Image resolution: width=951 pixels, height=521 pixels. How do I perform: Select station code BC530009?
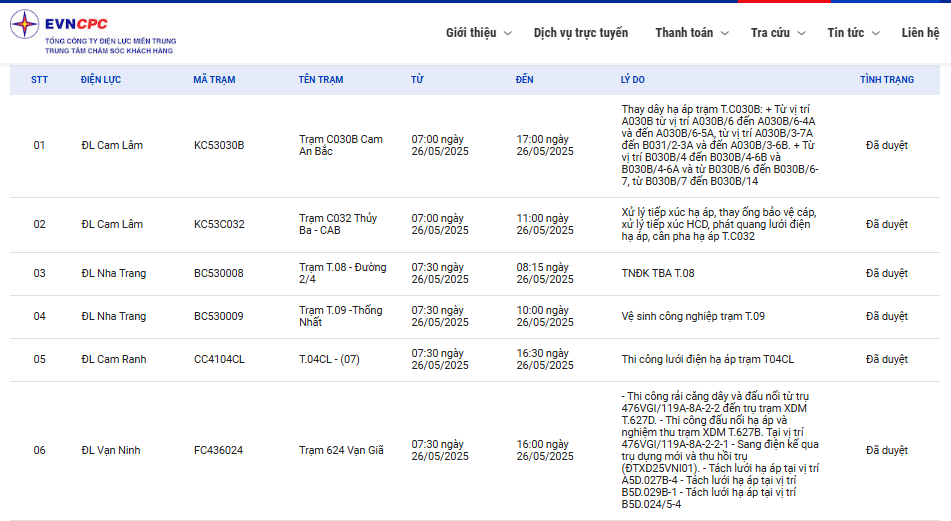(219, 316)
